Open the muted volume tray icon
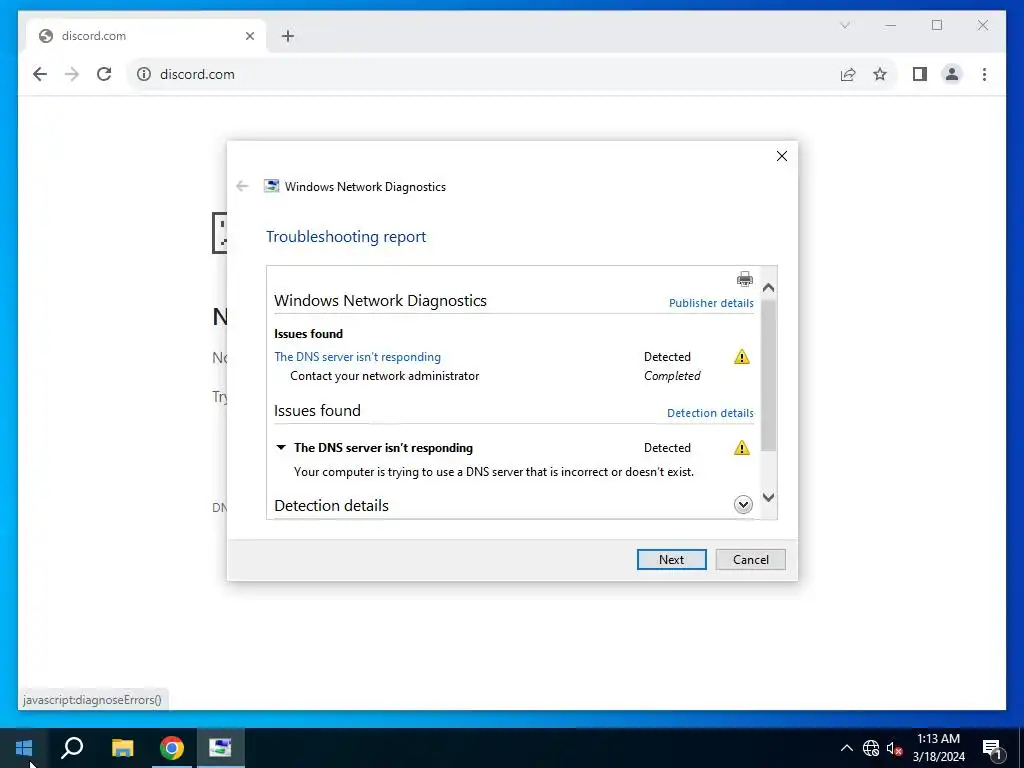Image resolution: width=1024 pixels, height=768 pixels. click(894, 748)
